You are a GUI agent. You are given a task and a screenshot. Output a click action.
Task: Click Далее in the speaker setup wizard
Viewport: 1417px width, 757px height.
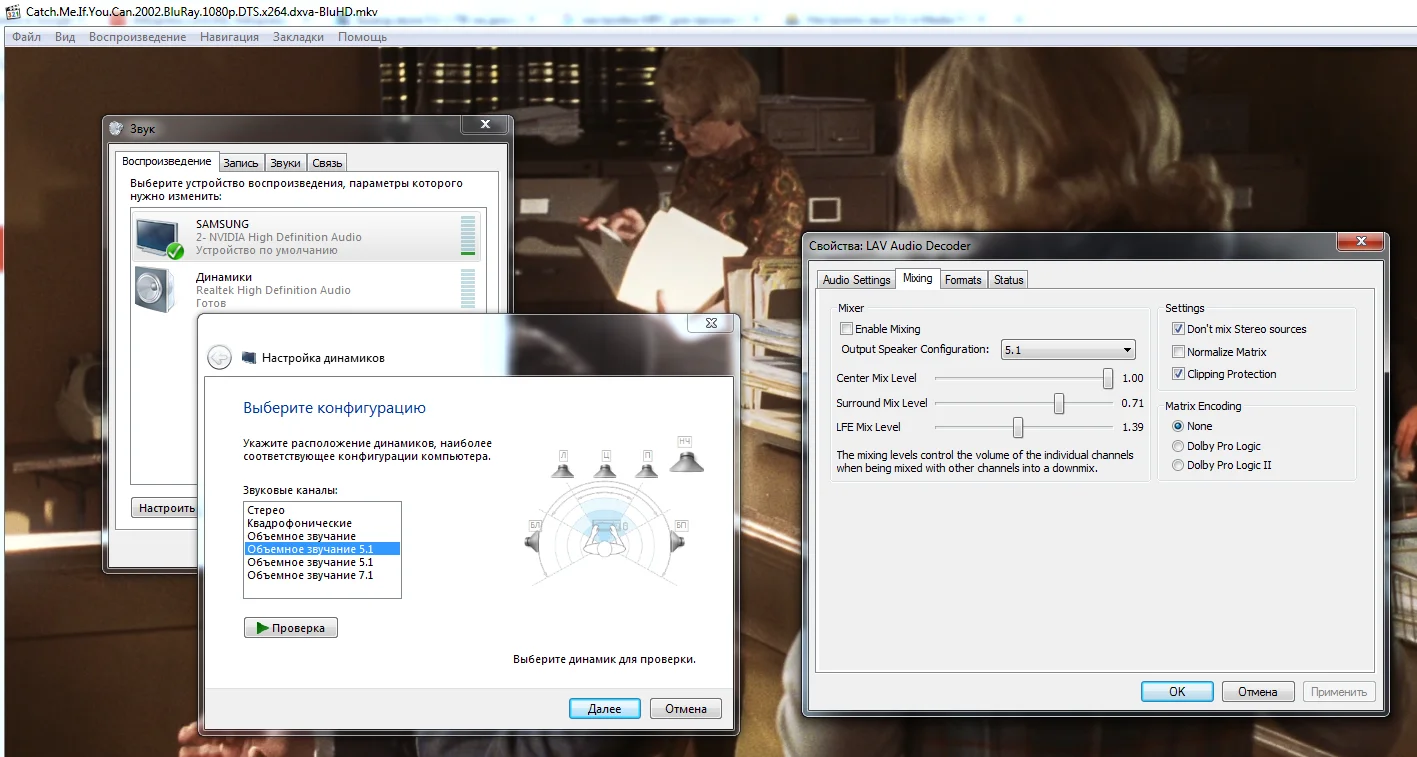tap(605, 709)
